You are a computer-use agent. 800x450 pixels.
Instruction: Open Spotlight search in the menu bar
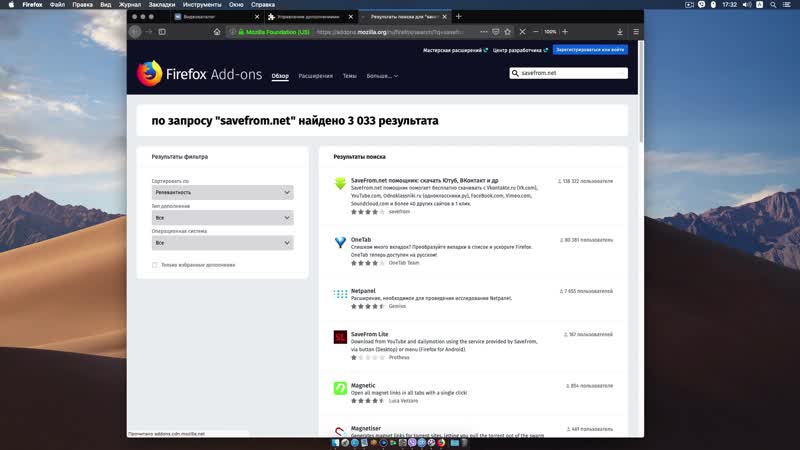773,5
